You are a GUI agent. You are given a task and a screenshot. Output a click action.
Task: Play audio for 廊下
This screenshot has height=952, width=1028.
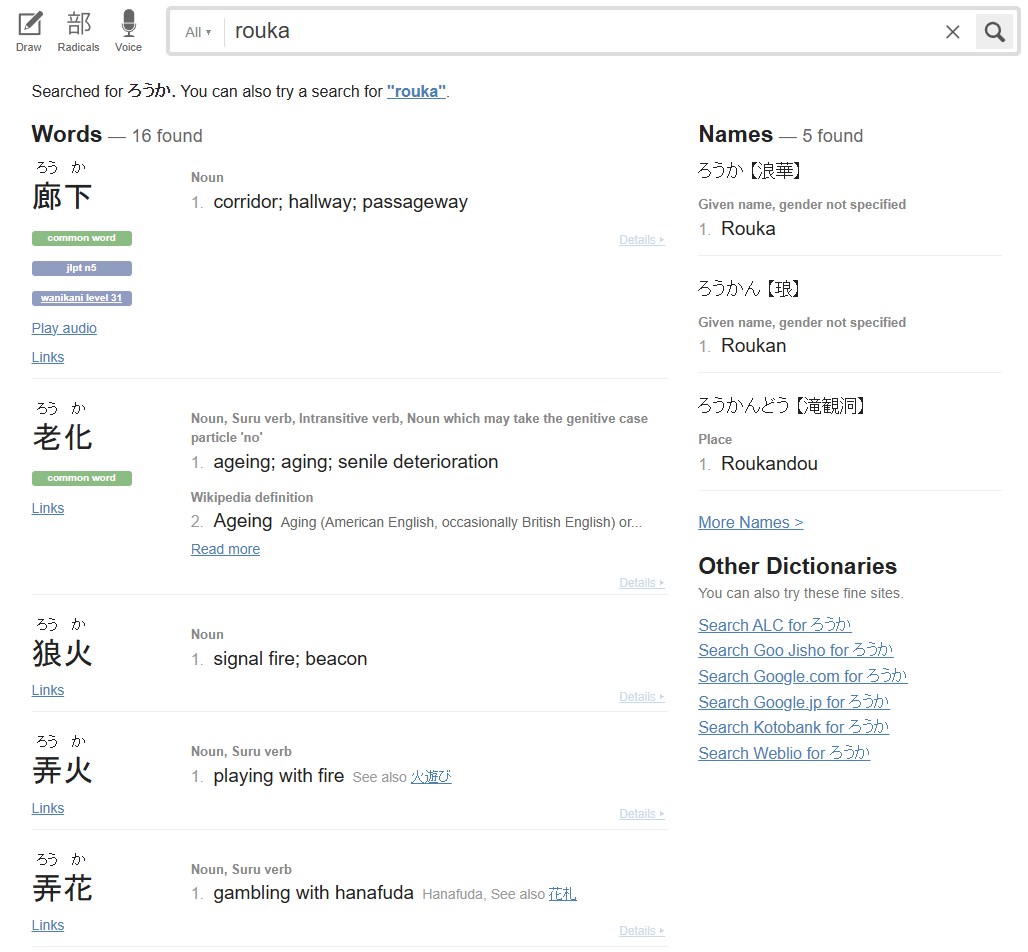coord(64,328)
